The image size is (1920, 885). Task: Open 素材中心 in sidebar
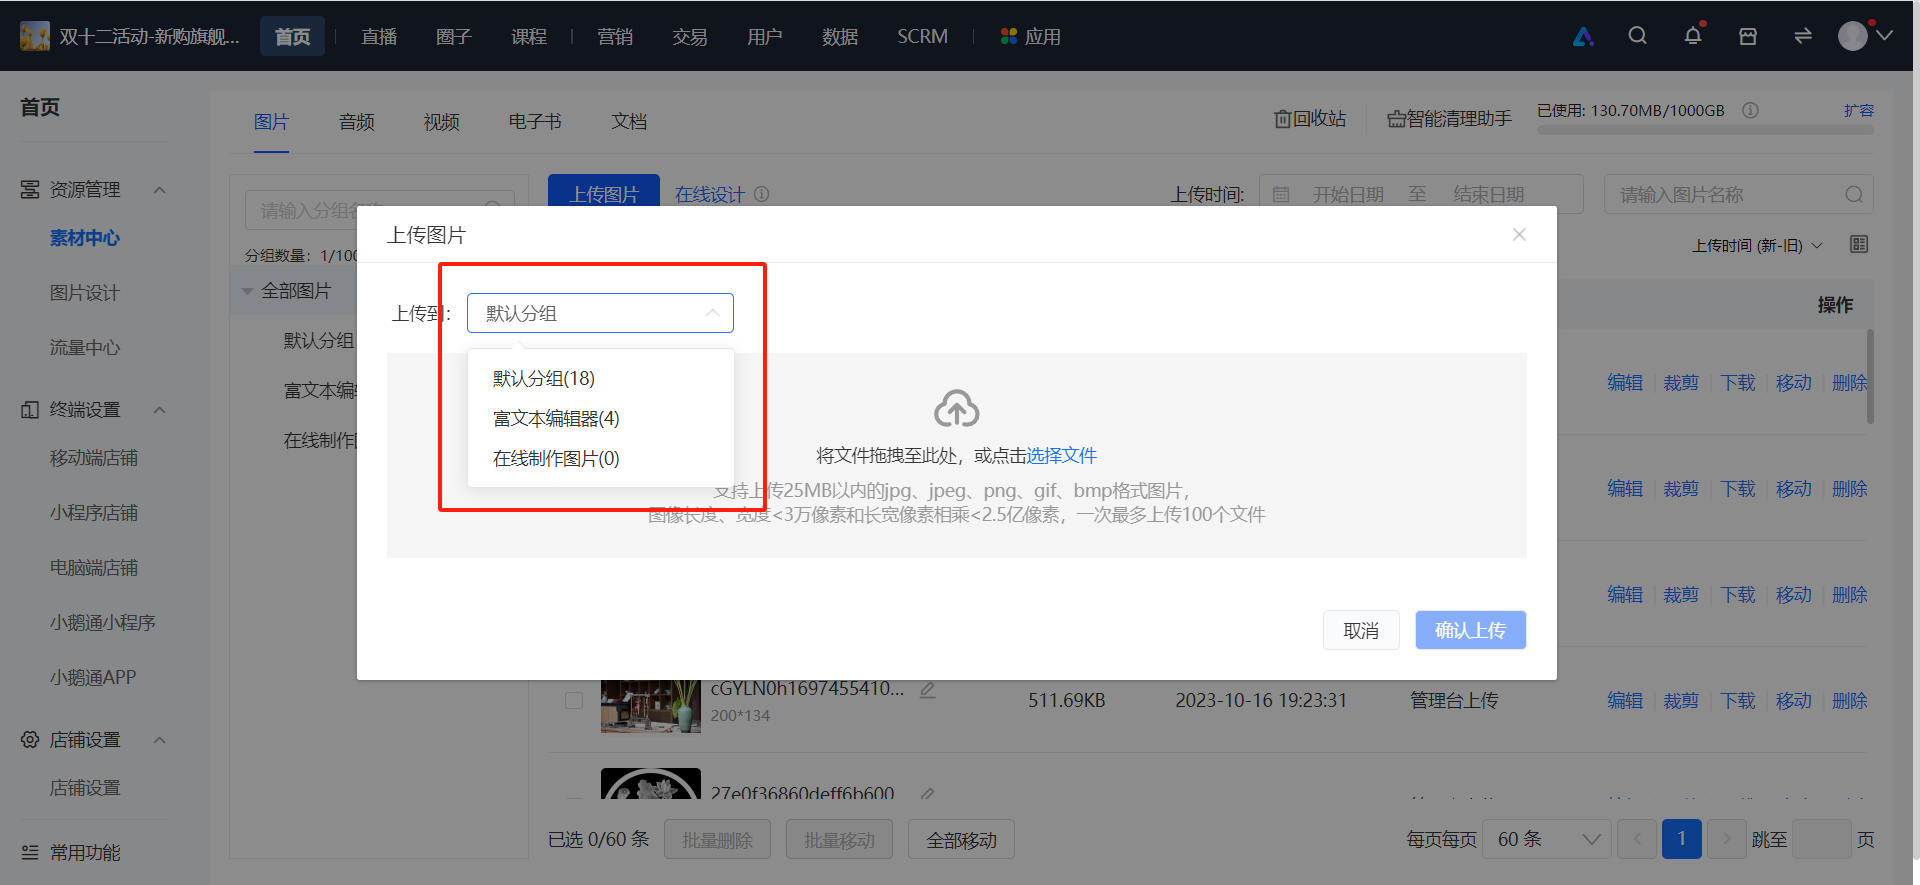click(x=85, y=238)
